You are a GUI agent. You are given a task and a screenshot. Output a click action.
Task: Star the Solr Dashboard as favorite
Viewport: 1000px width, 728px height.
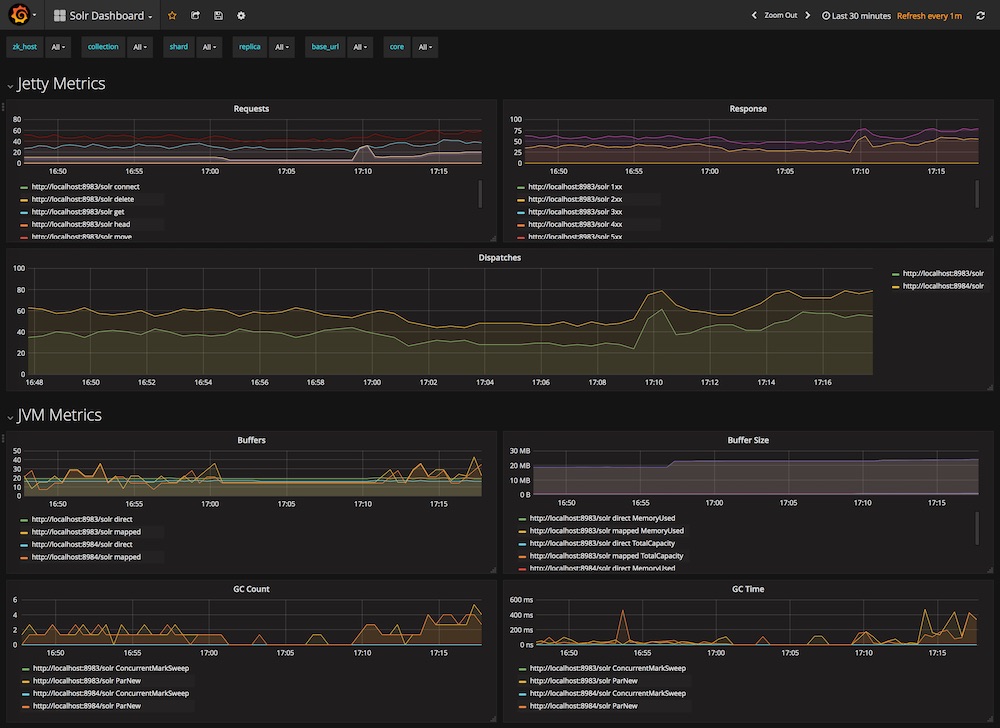tap(172, 16)
